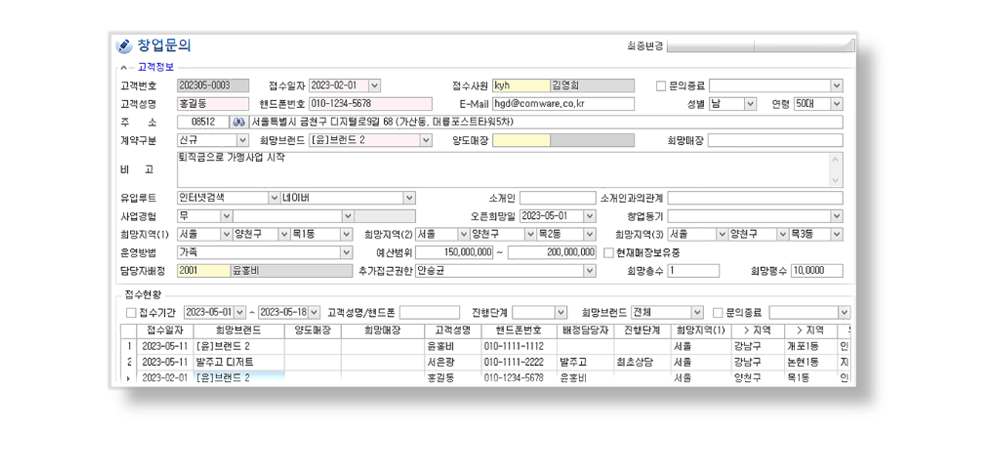Toggle the 현재매장보유중 checkbox

tap(608, 253)
